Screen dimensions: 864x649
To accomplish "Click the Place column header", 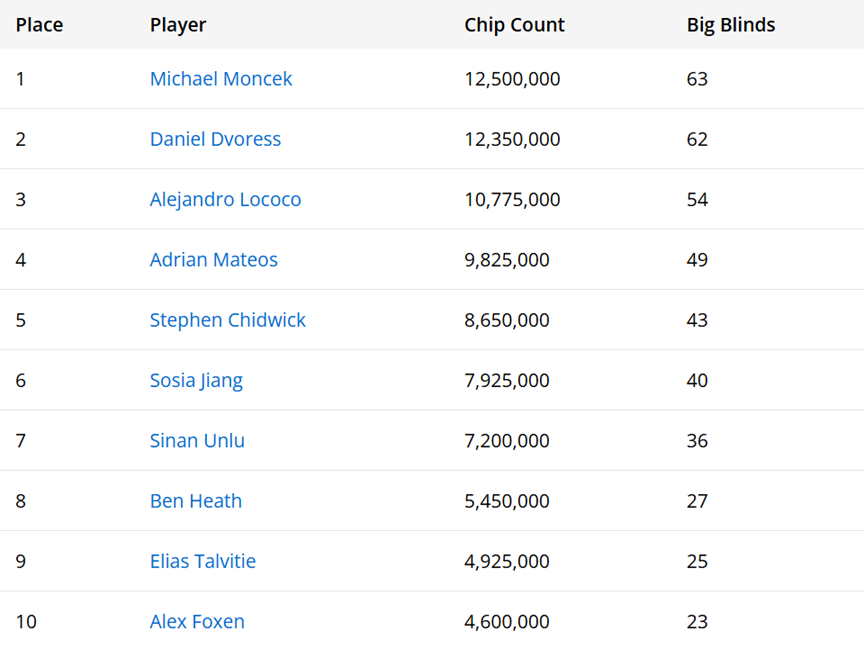I will pos(39,25).
